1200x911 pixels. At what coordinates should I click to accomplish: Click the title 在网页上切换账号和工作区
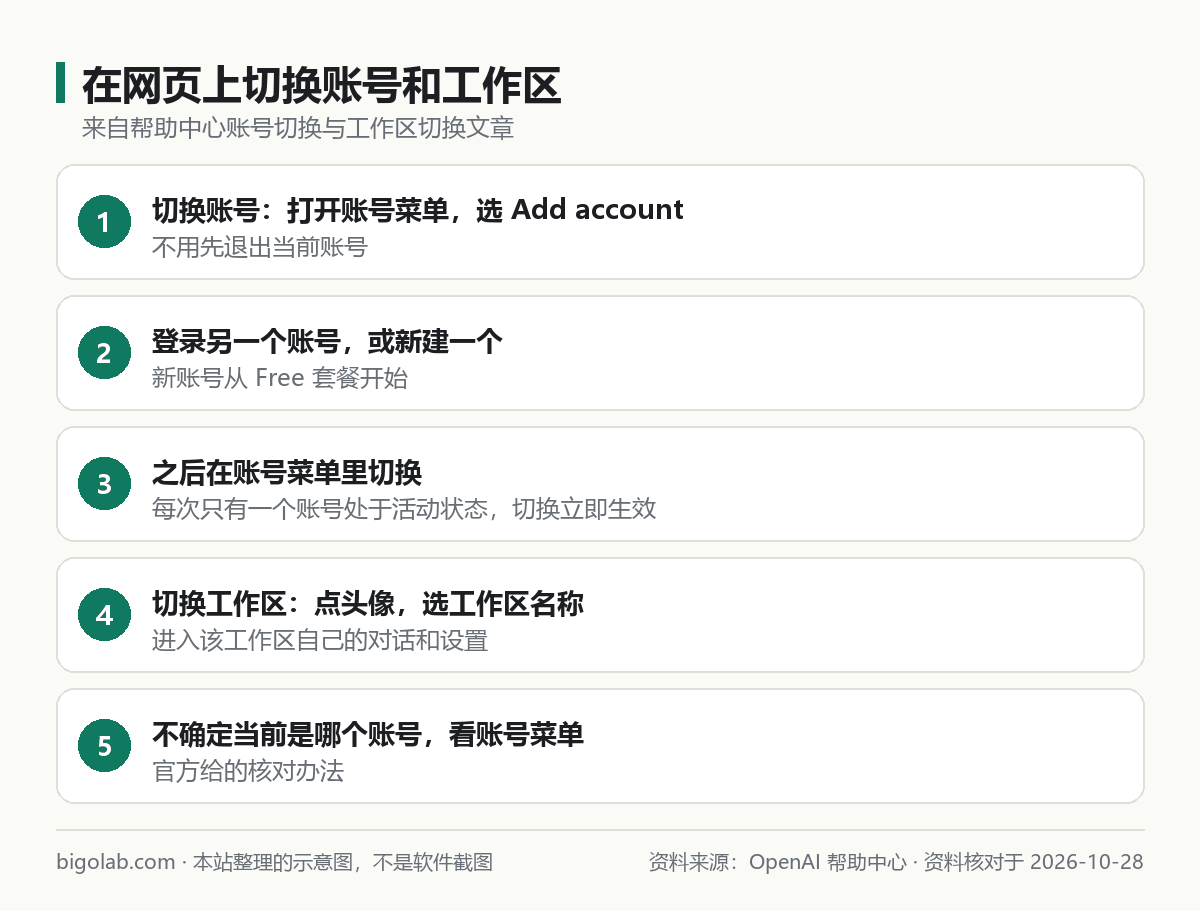click(x=321, y=85)
